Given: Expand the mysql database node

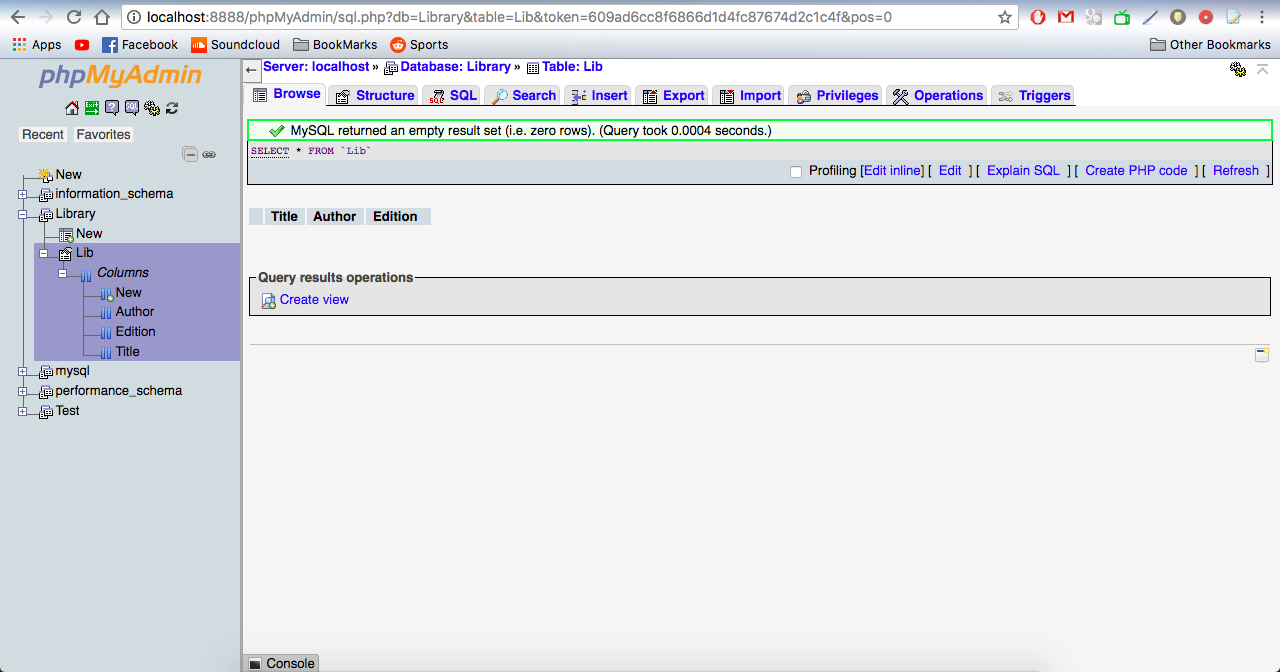Looking at the screenshot, I should tap(23, 371).
